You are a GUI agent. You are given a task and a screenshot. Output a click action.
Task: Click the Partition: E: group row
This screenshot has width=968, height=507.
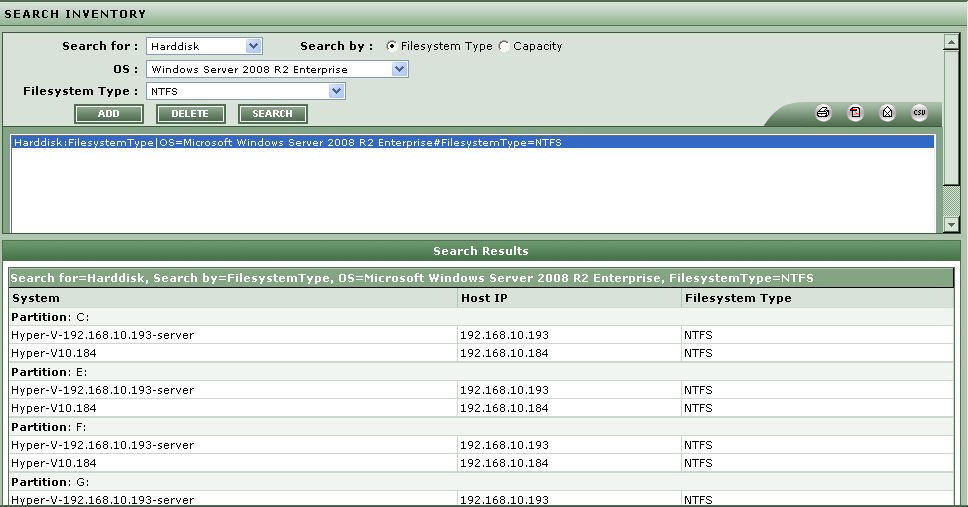481,372
